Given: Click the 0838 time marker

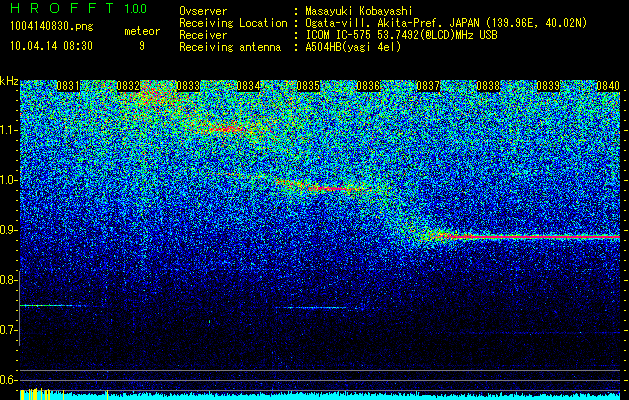Looking at the screenshot, I should pyautogui.click(x=488, y=86).
